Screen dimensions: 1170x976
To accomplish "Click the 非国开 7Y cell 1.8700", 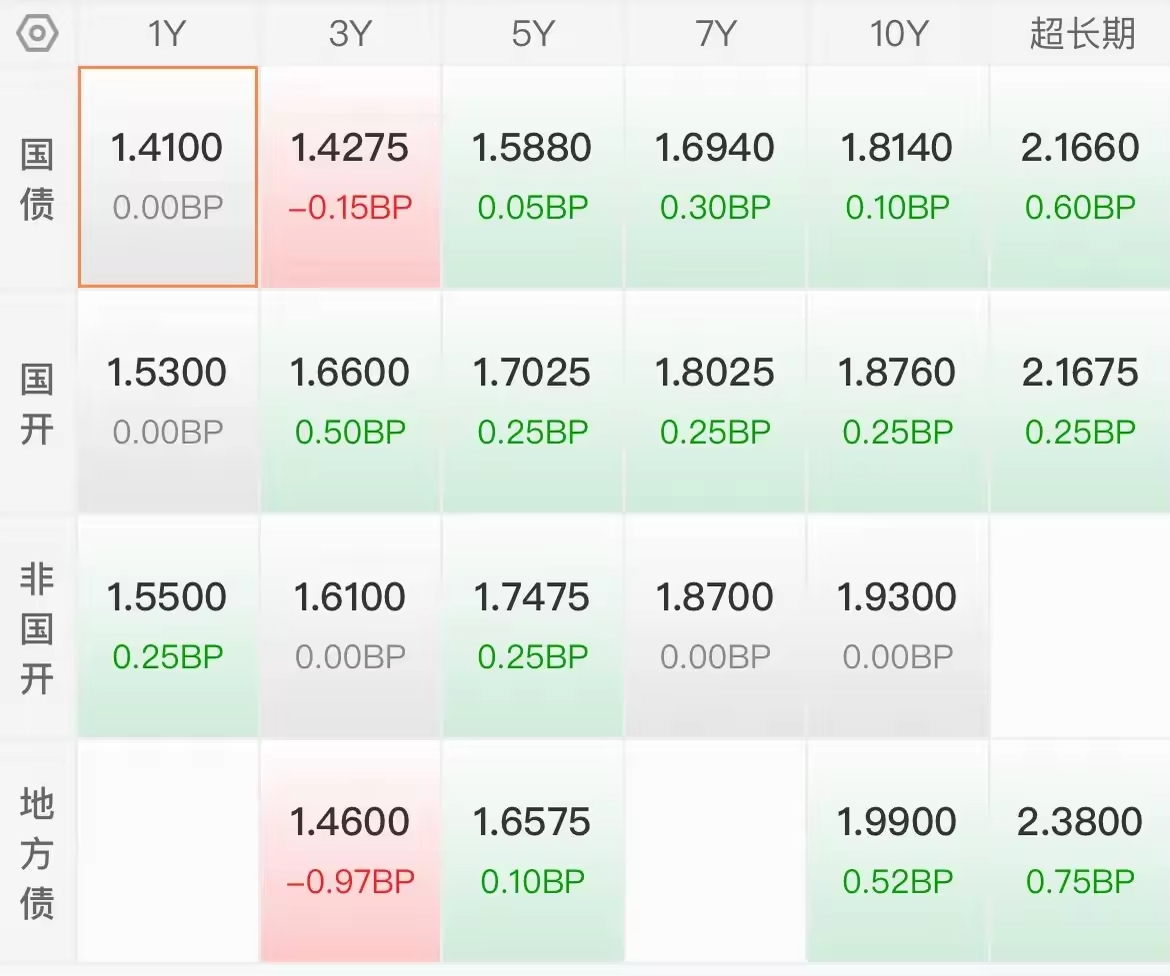I will [x=715, y=626].
